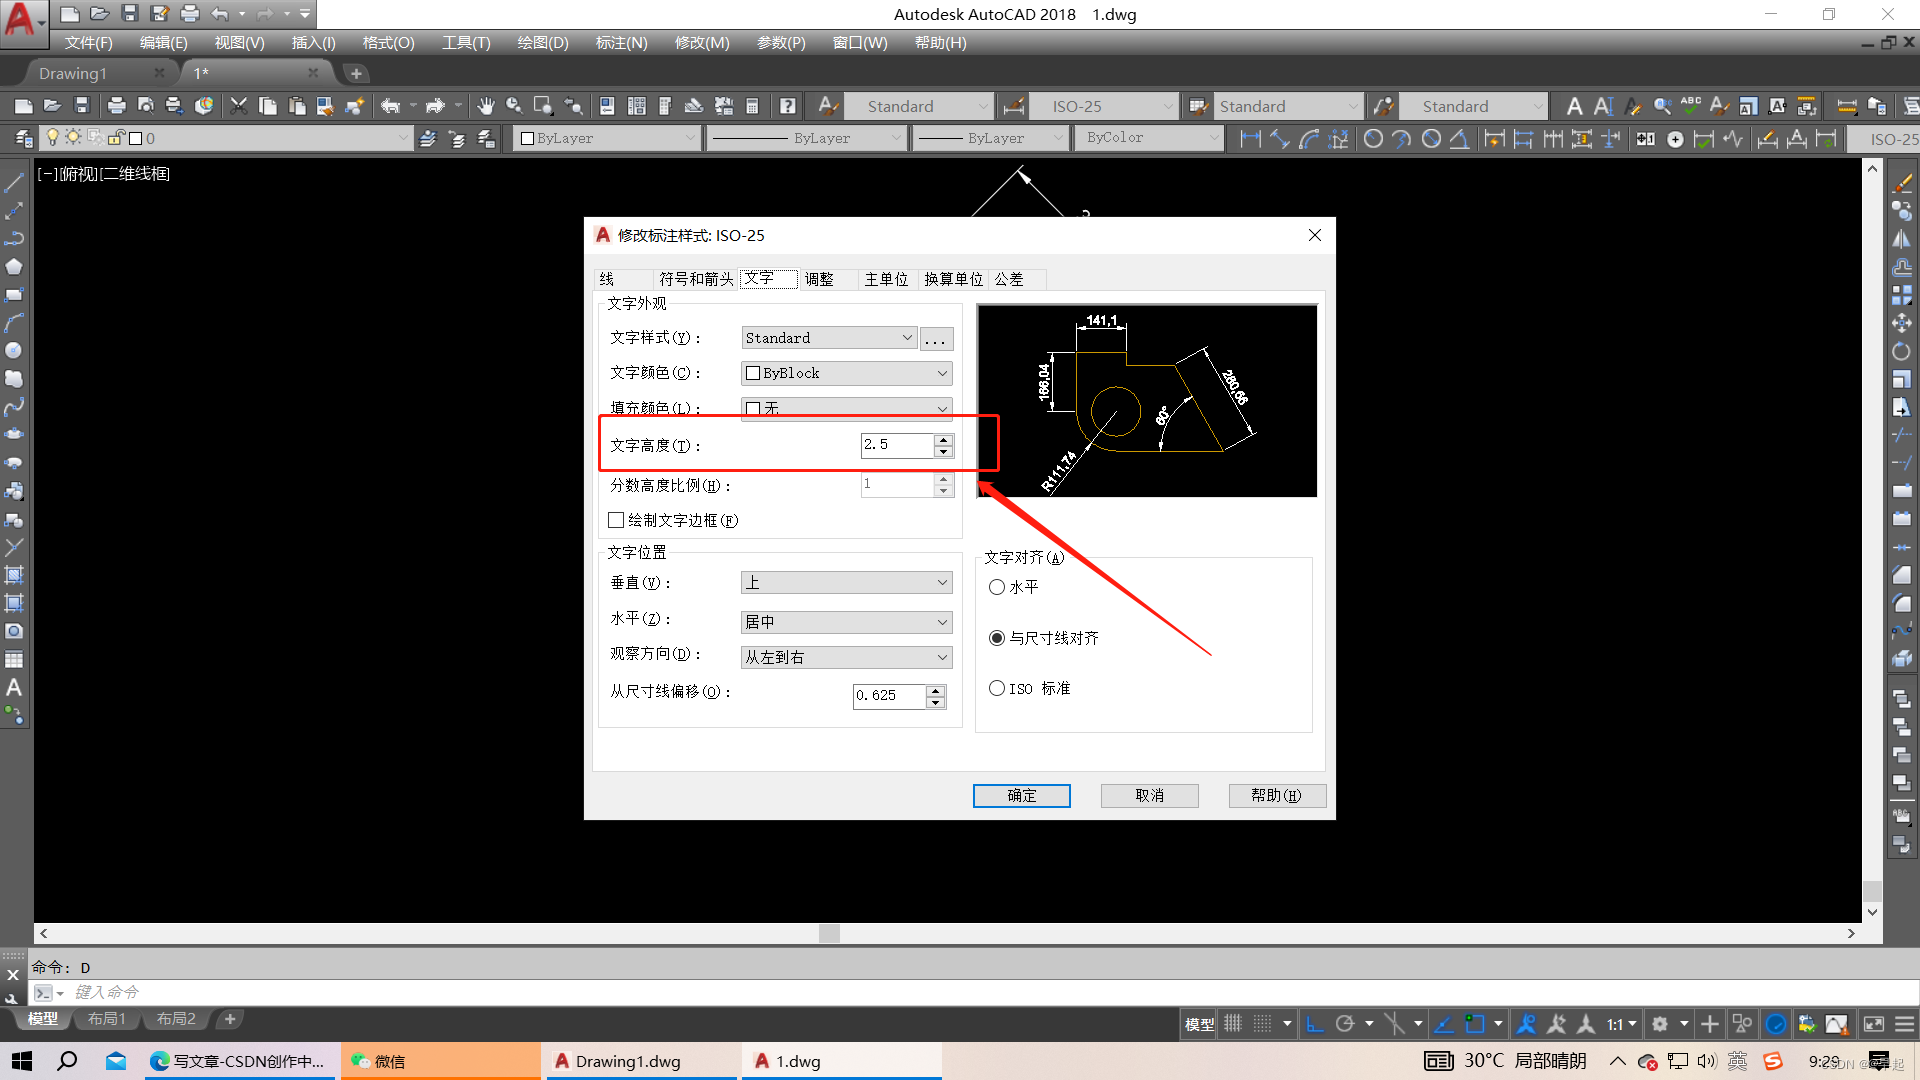Open the Help question mark toolbar icon
Screen dimensions: 1920x1080
pos(788,106)
